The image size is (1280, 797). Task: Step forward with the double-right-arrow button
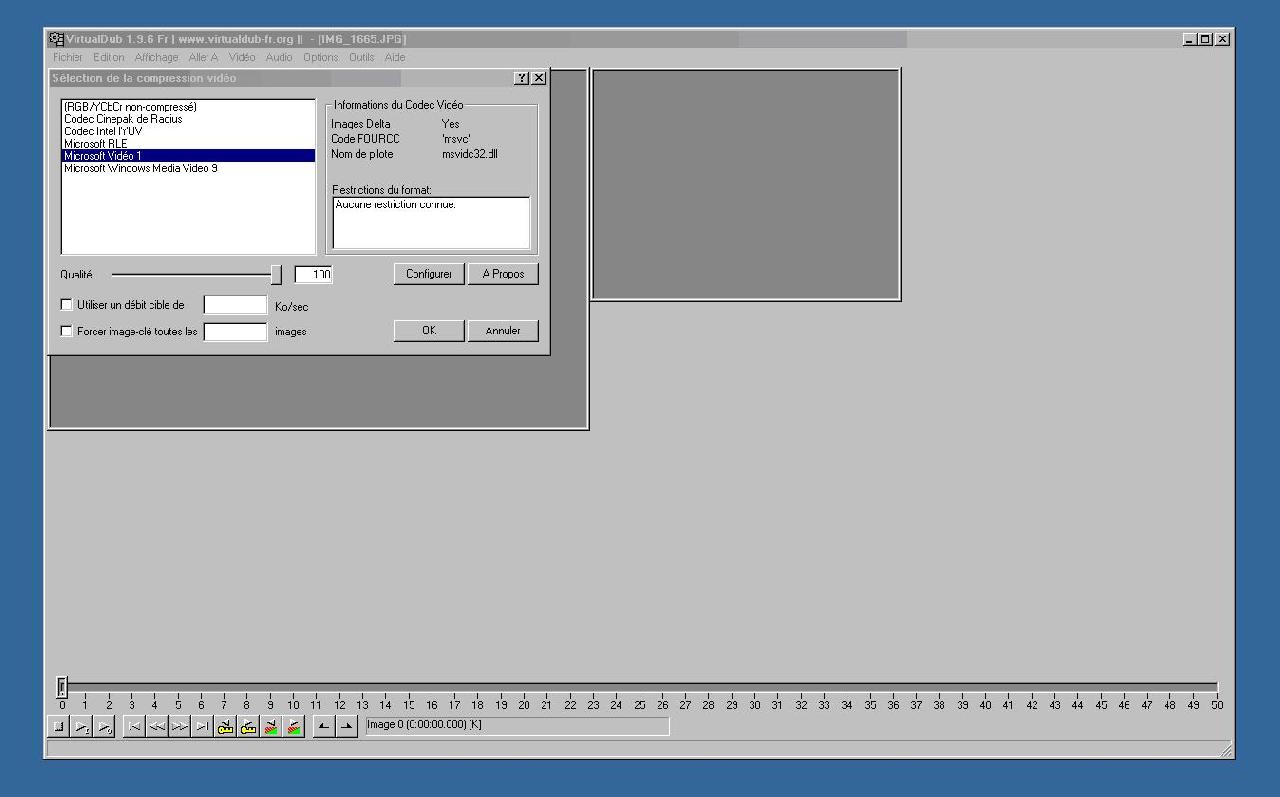click(179, 727)
